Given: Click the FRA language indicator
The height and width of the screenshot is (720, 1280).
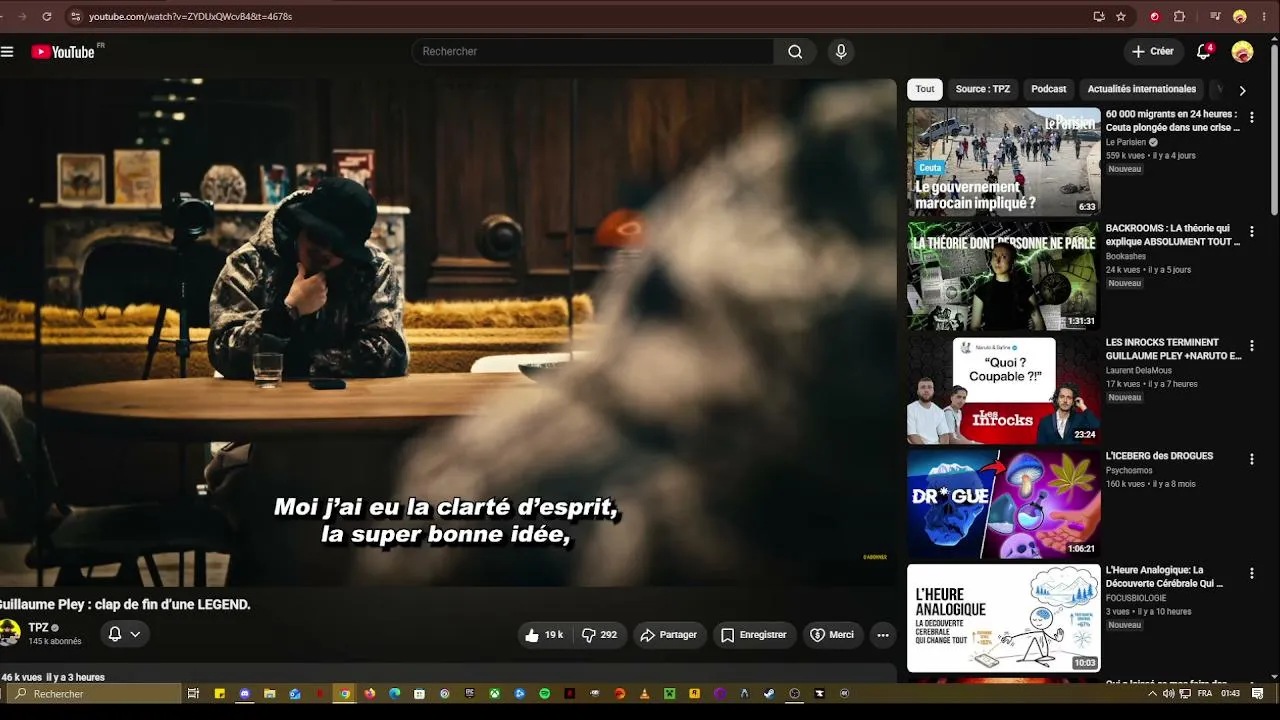Looking at the screenshot, I should coord(1205,693).
